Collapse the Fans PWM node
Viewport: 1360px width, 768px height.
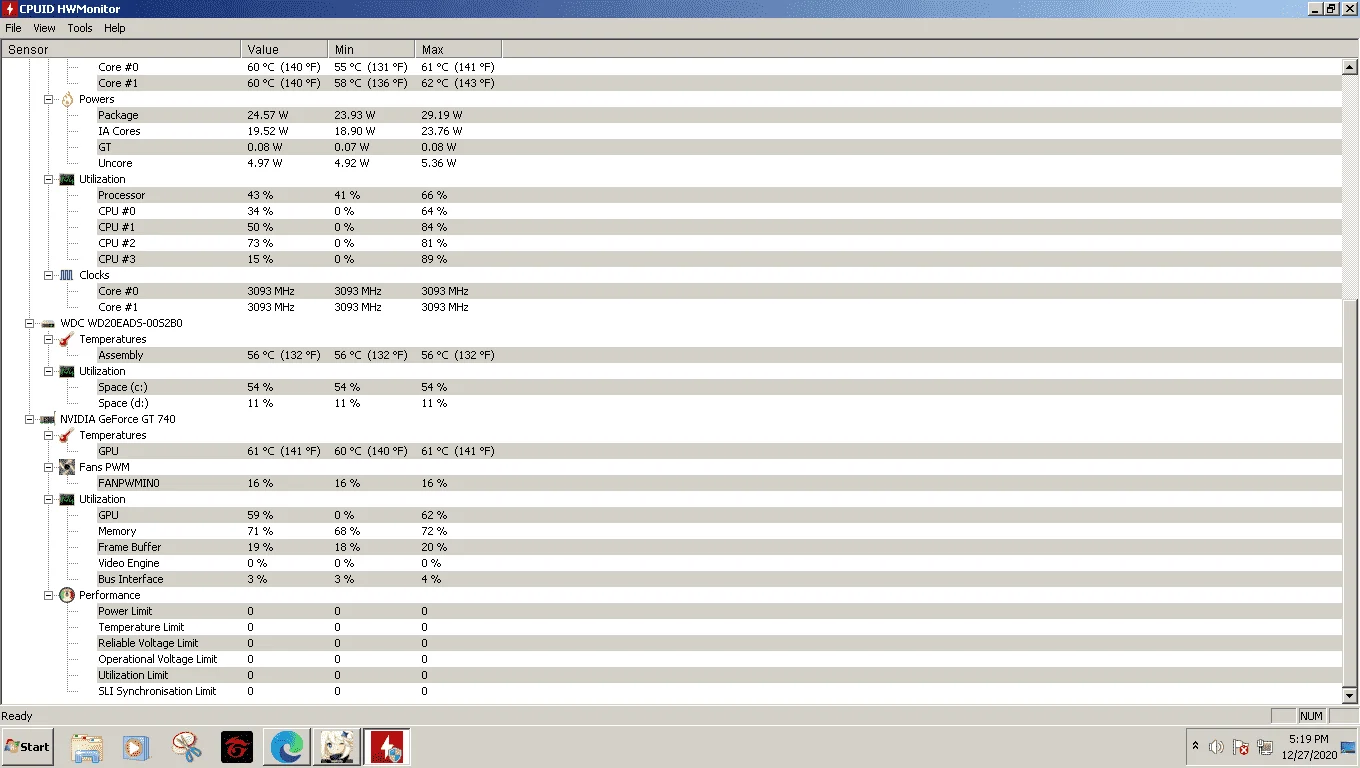coord(48,467)
